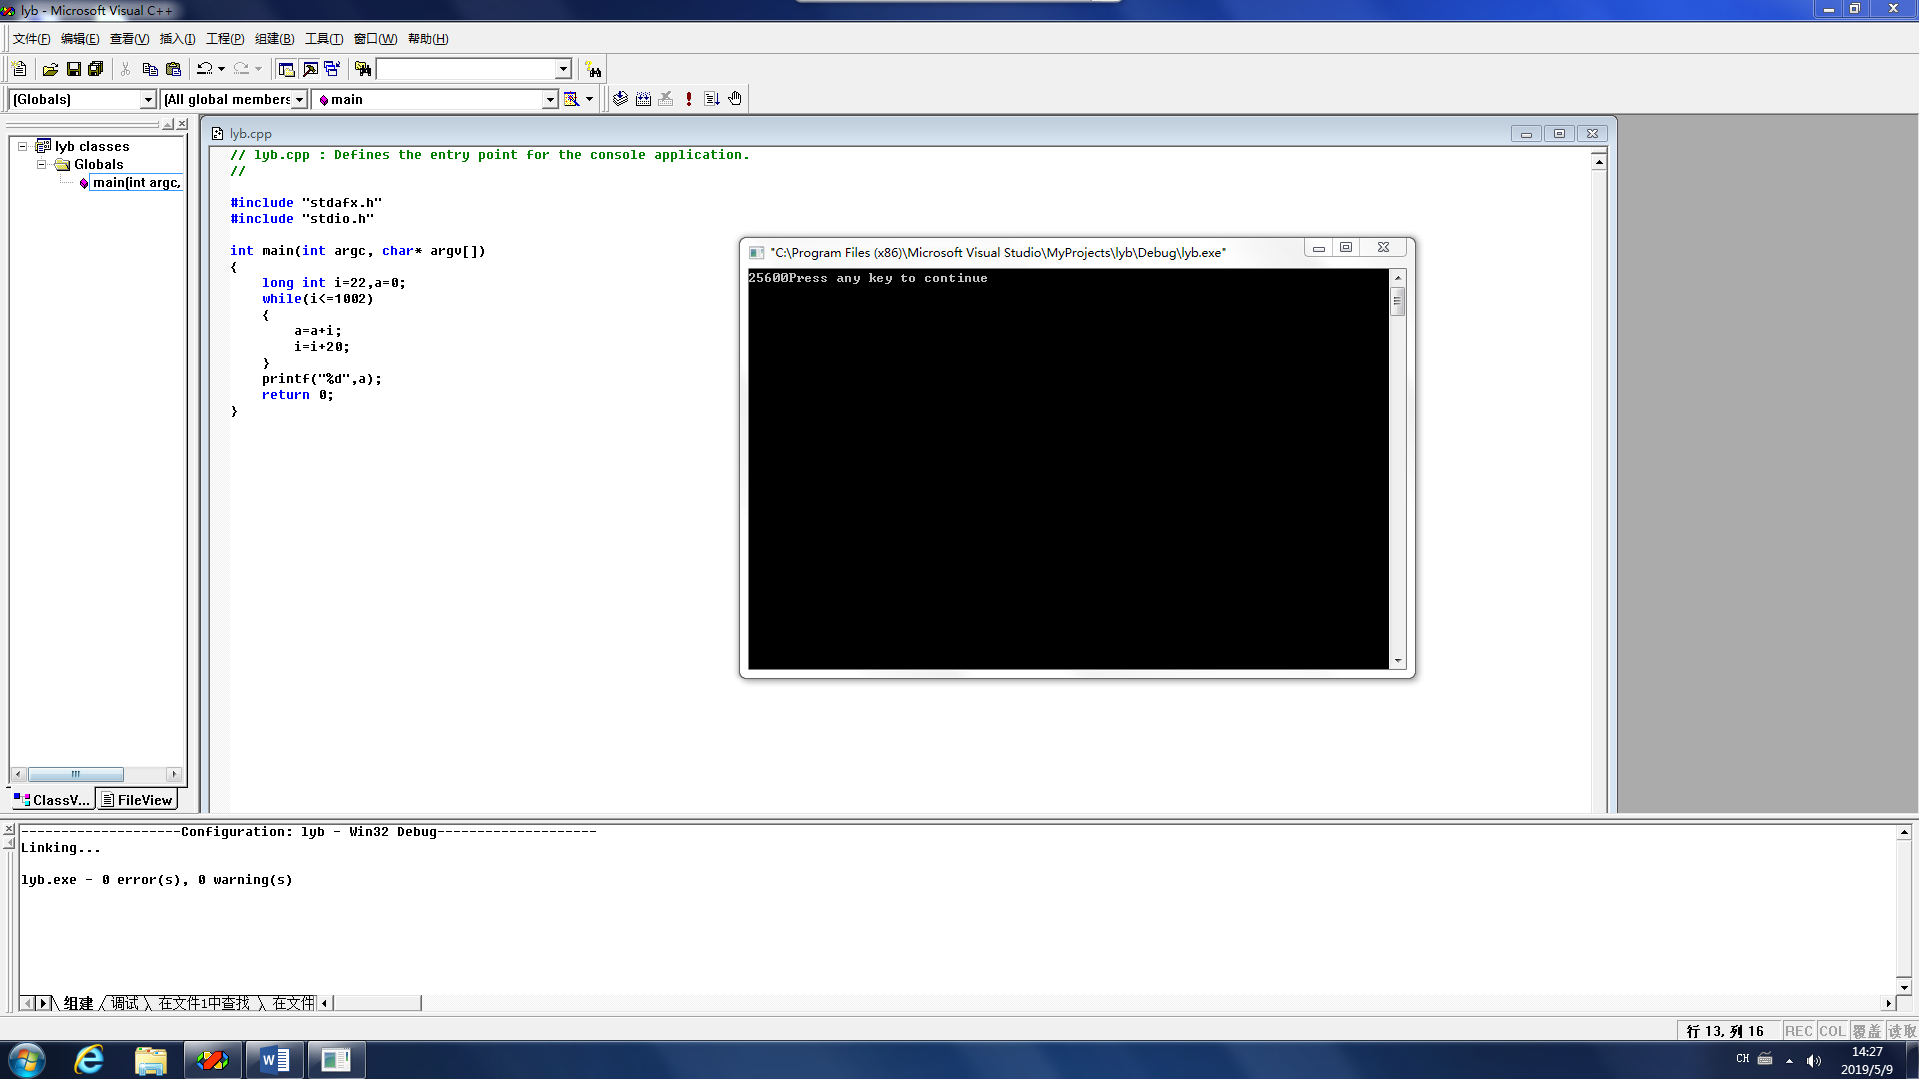Screen dimensions: 1919x1079
Task: Click the console window scrollbar thumb
Action: click(x=1398, y=301)
